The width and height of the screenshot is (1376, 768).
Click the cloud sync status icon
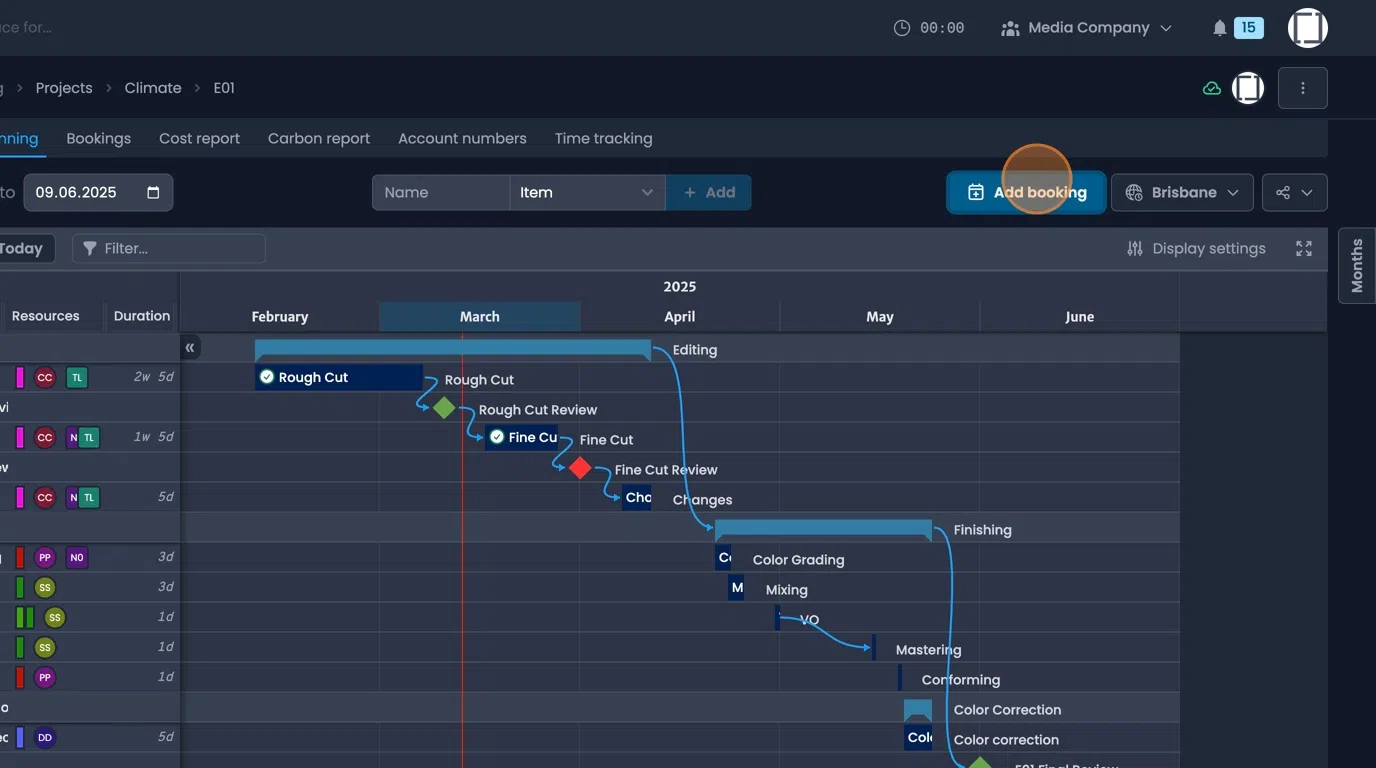(x=1211, y=88)
